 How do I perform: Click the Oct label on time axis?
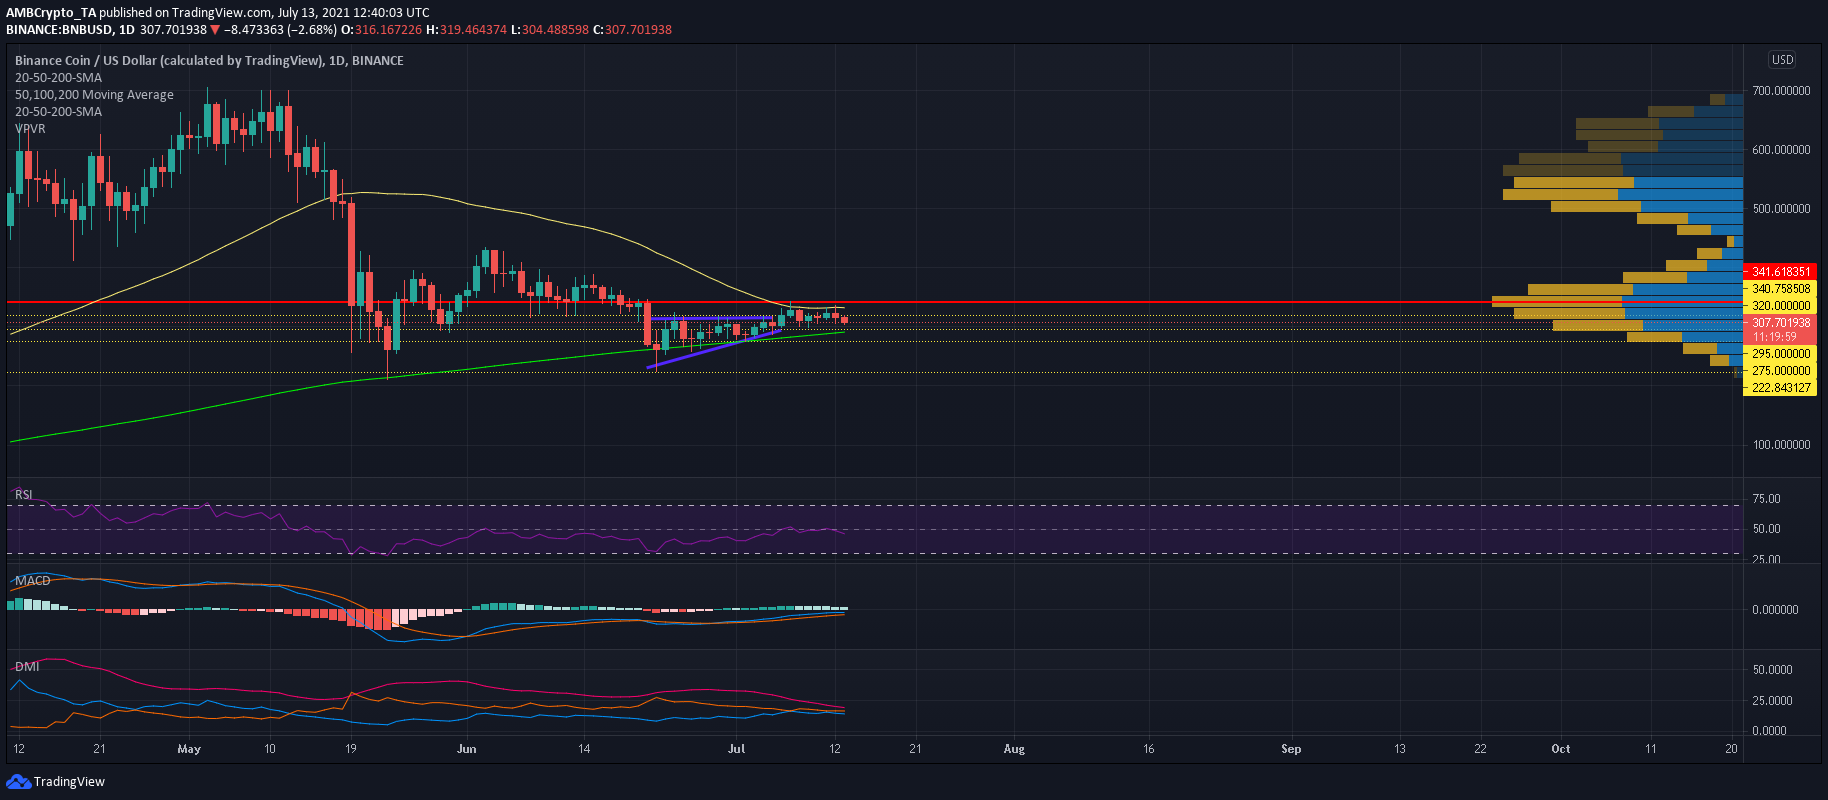(x=1561, y=748)
